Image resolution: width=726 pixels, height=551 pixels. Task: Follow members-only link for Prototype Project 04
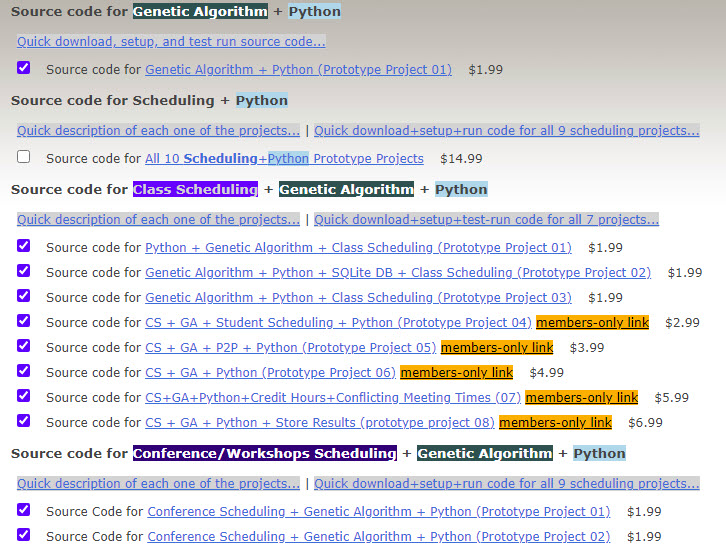coord(592,322)
